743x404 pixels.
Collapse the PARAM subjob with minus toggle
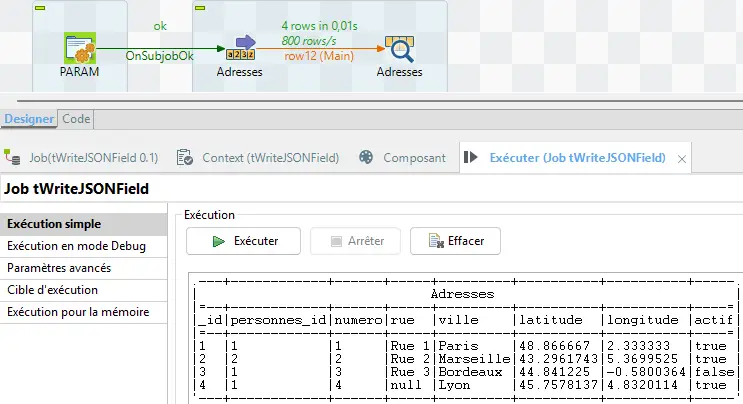41,8
